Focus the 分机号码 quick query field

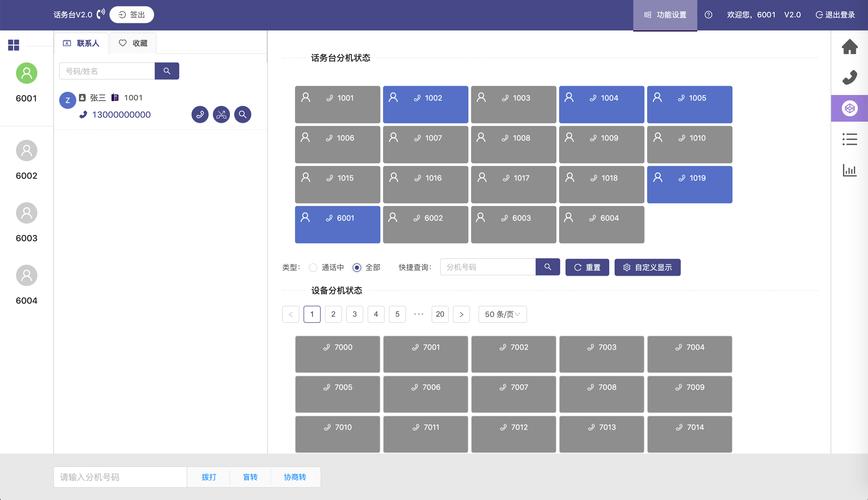pos(488,267)
